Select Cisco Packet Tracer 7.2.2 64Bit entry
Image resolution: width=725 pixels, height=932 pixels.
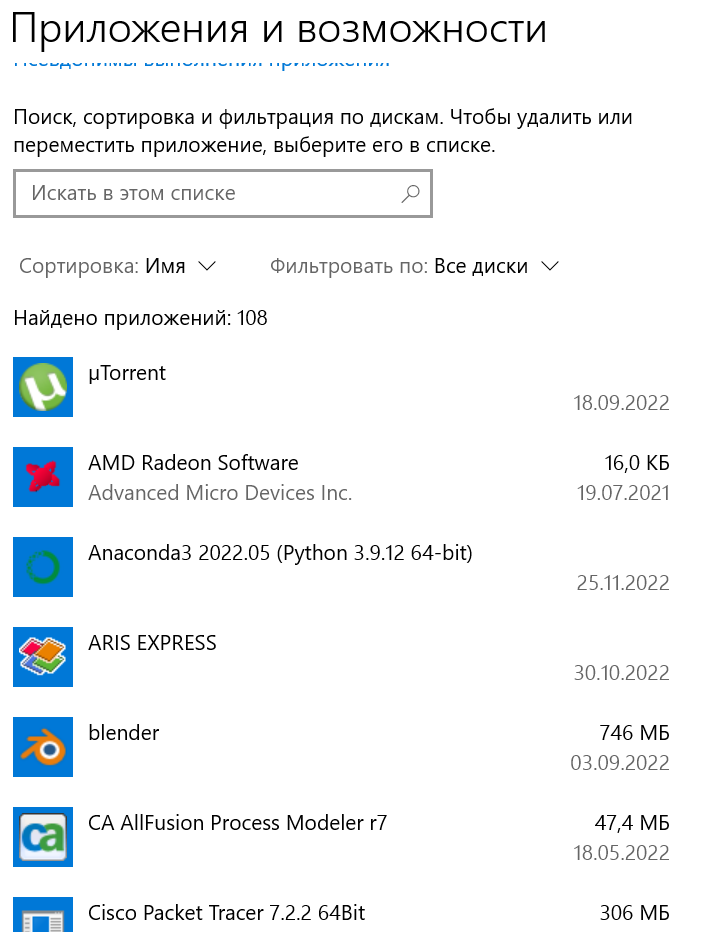341,912
